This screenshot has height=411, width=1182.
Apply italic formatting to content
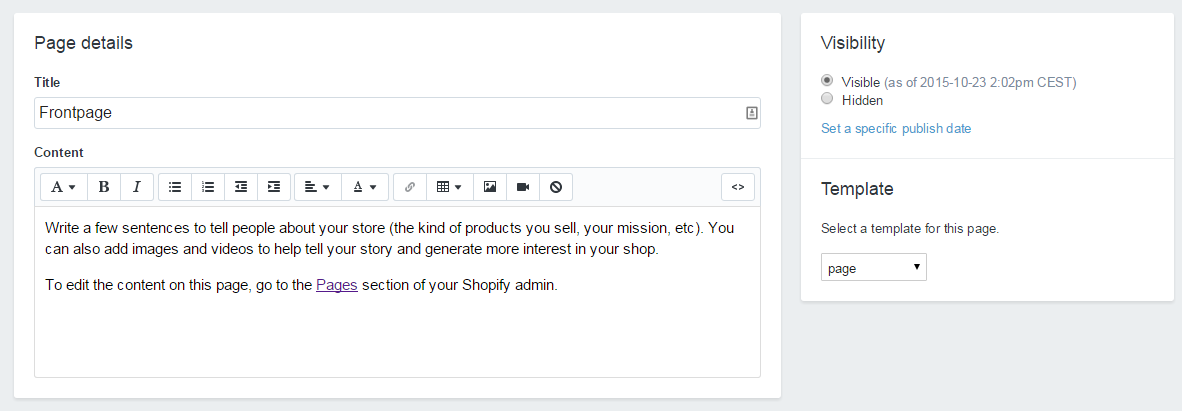click(x=137, y=187)
